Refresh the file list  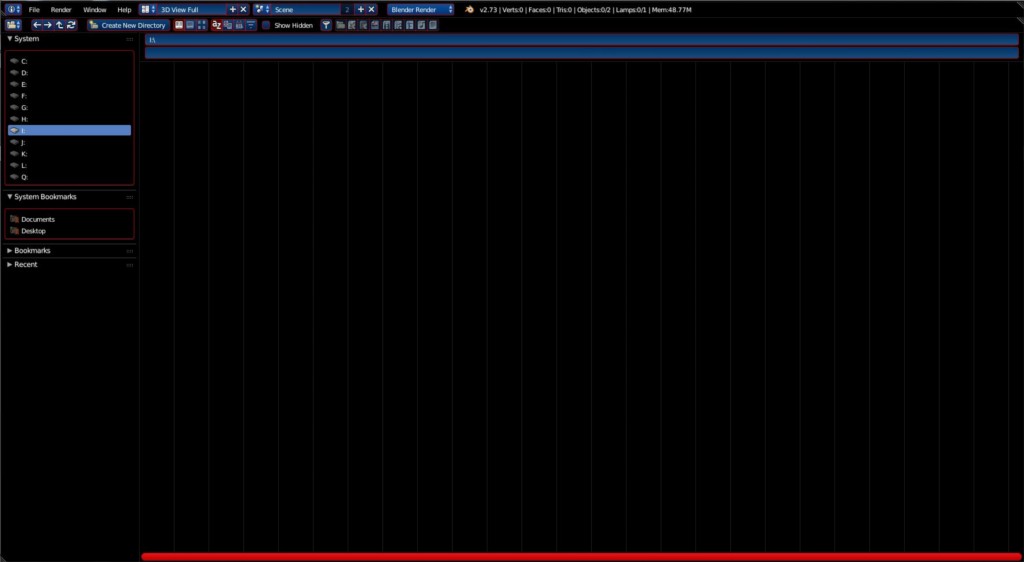point(71,25)
